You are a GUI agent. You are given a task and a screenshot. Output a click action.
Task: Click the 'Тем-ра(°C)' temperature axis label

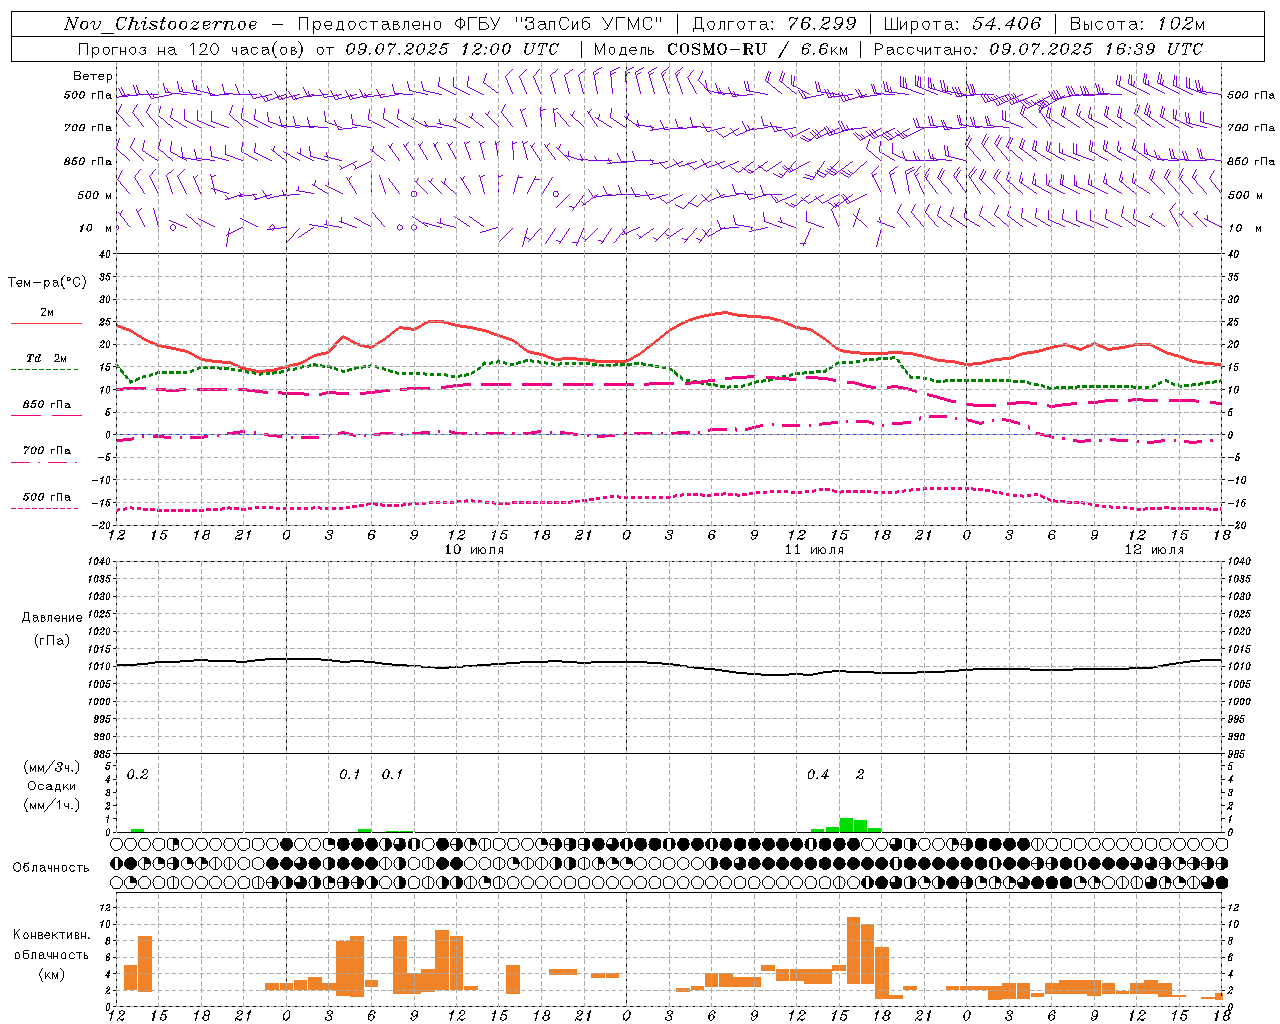click(x=47, y=283)
